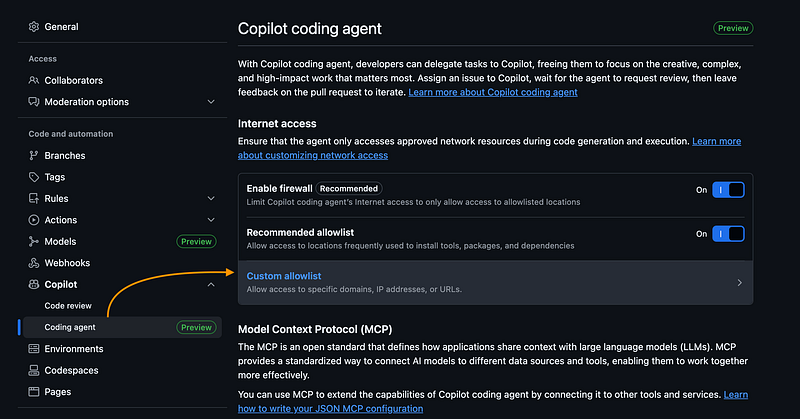Select the Coding agent menu item

pyautogui.click(x=122, y=327)
